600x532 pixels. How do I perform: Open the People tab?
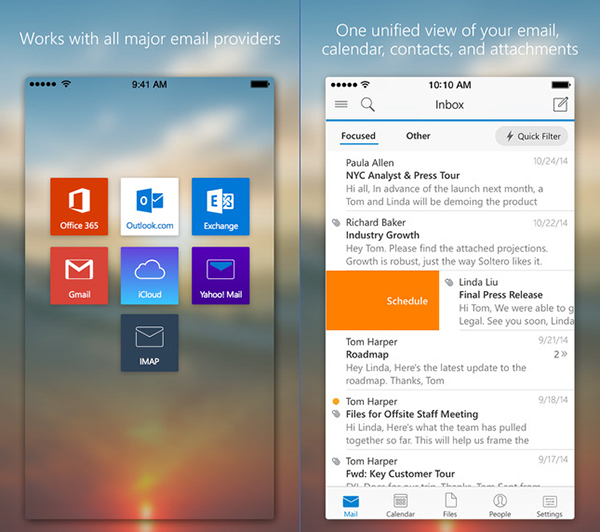[x=500, y=506]
